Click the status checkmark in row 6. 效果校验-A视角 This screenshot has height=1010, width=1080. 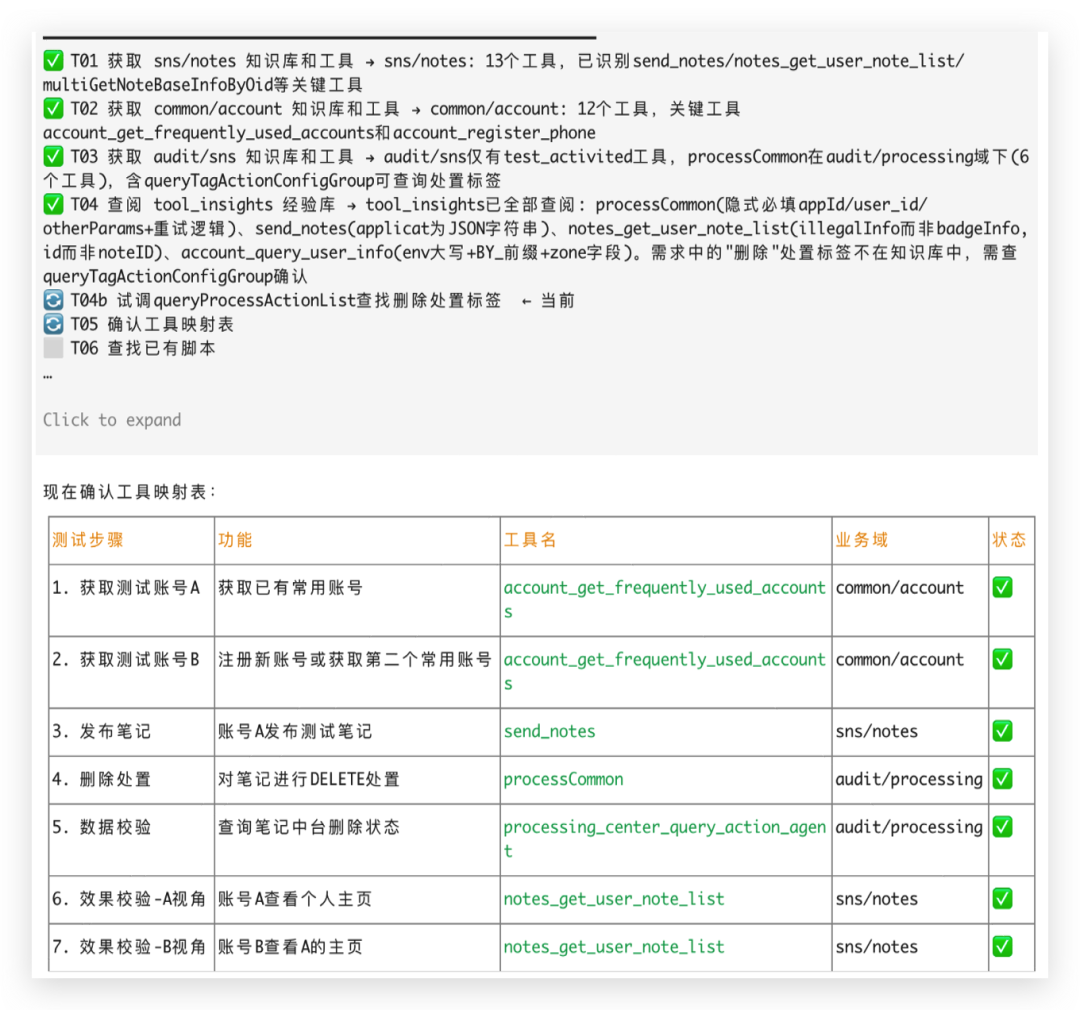(x=1002, y=898)
